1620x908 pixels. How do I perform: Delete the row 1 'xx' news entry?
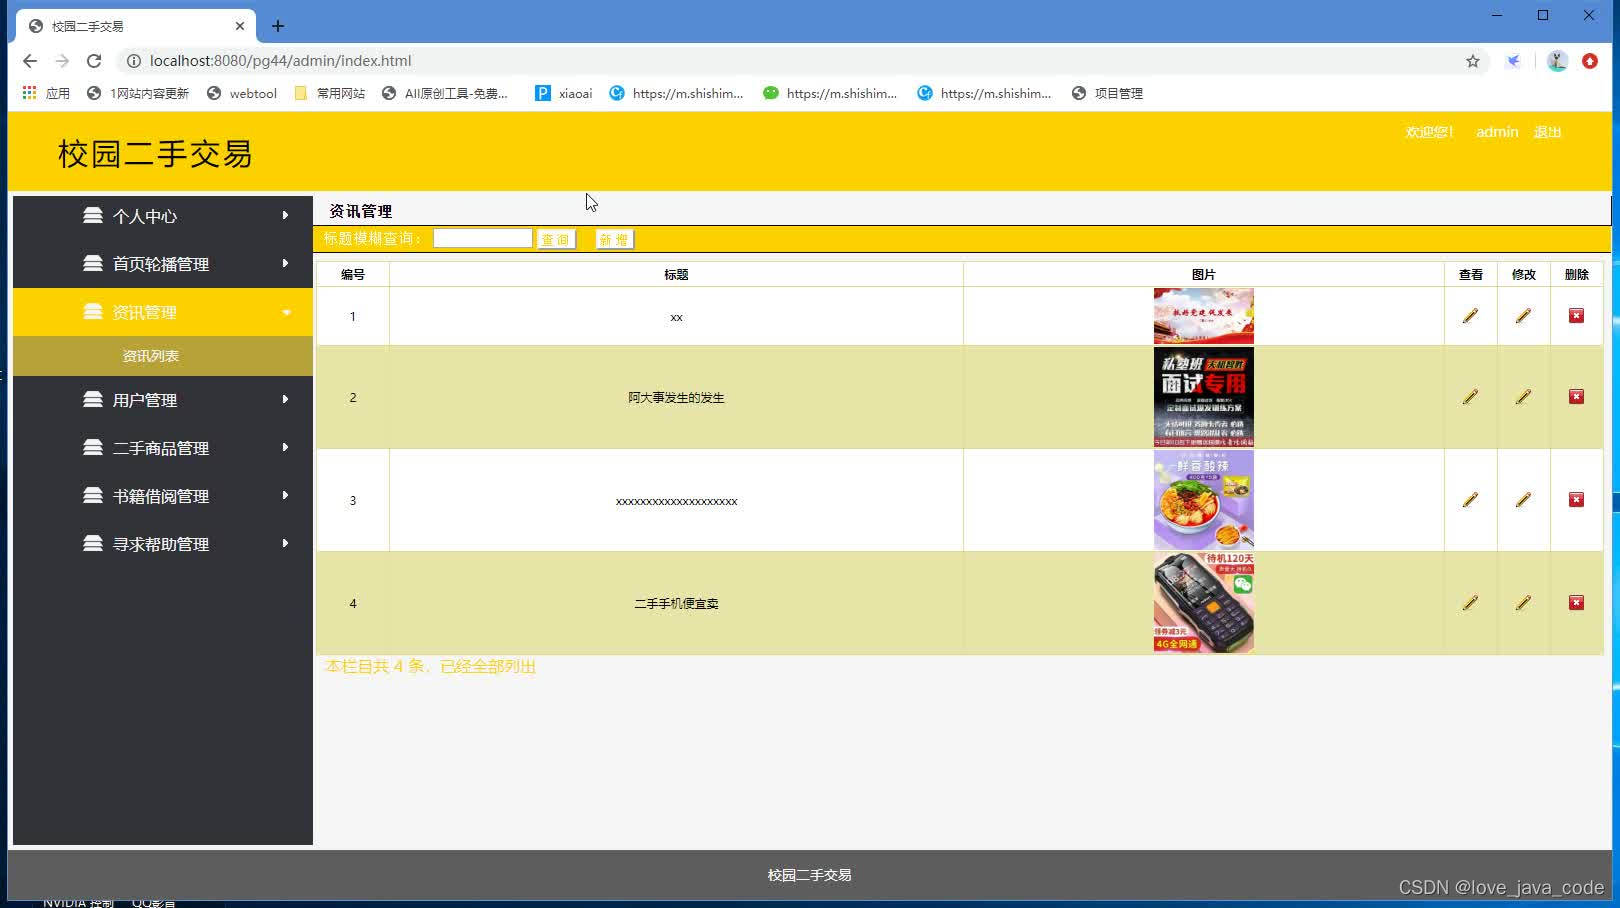1576,316
